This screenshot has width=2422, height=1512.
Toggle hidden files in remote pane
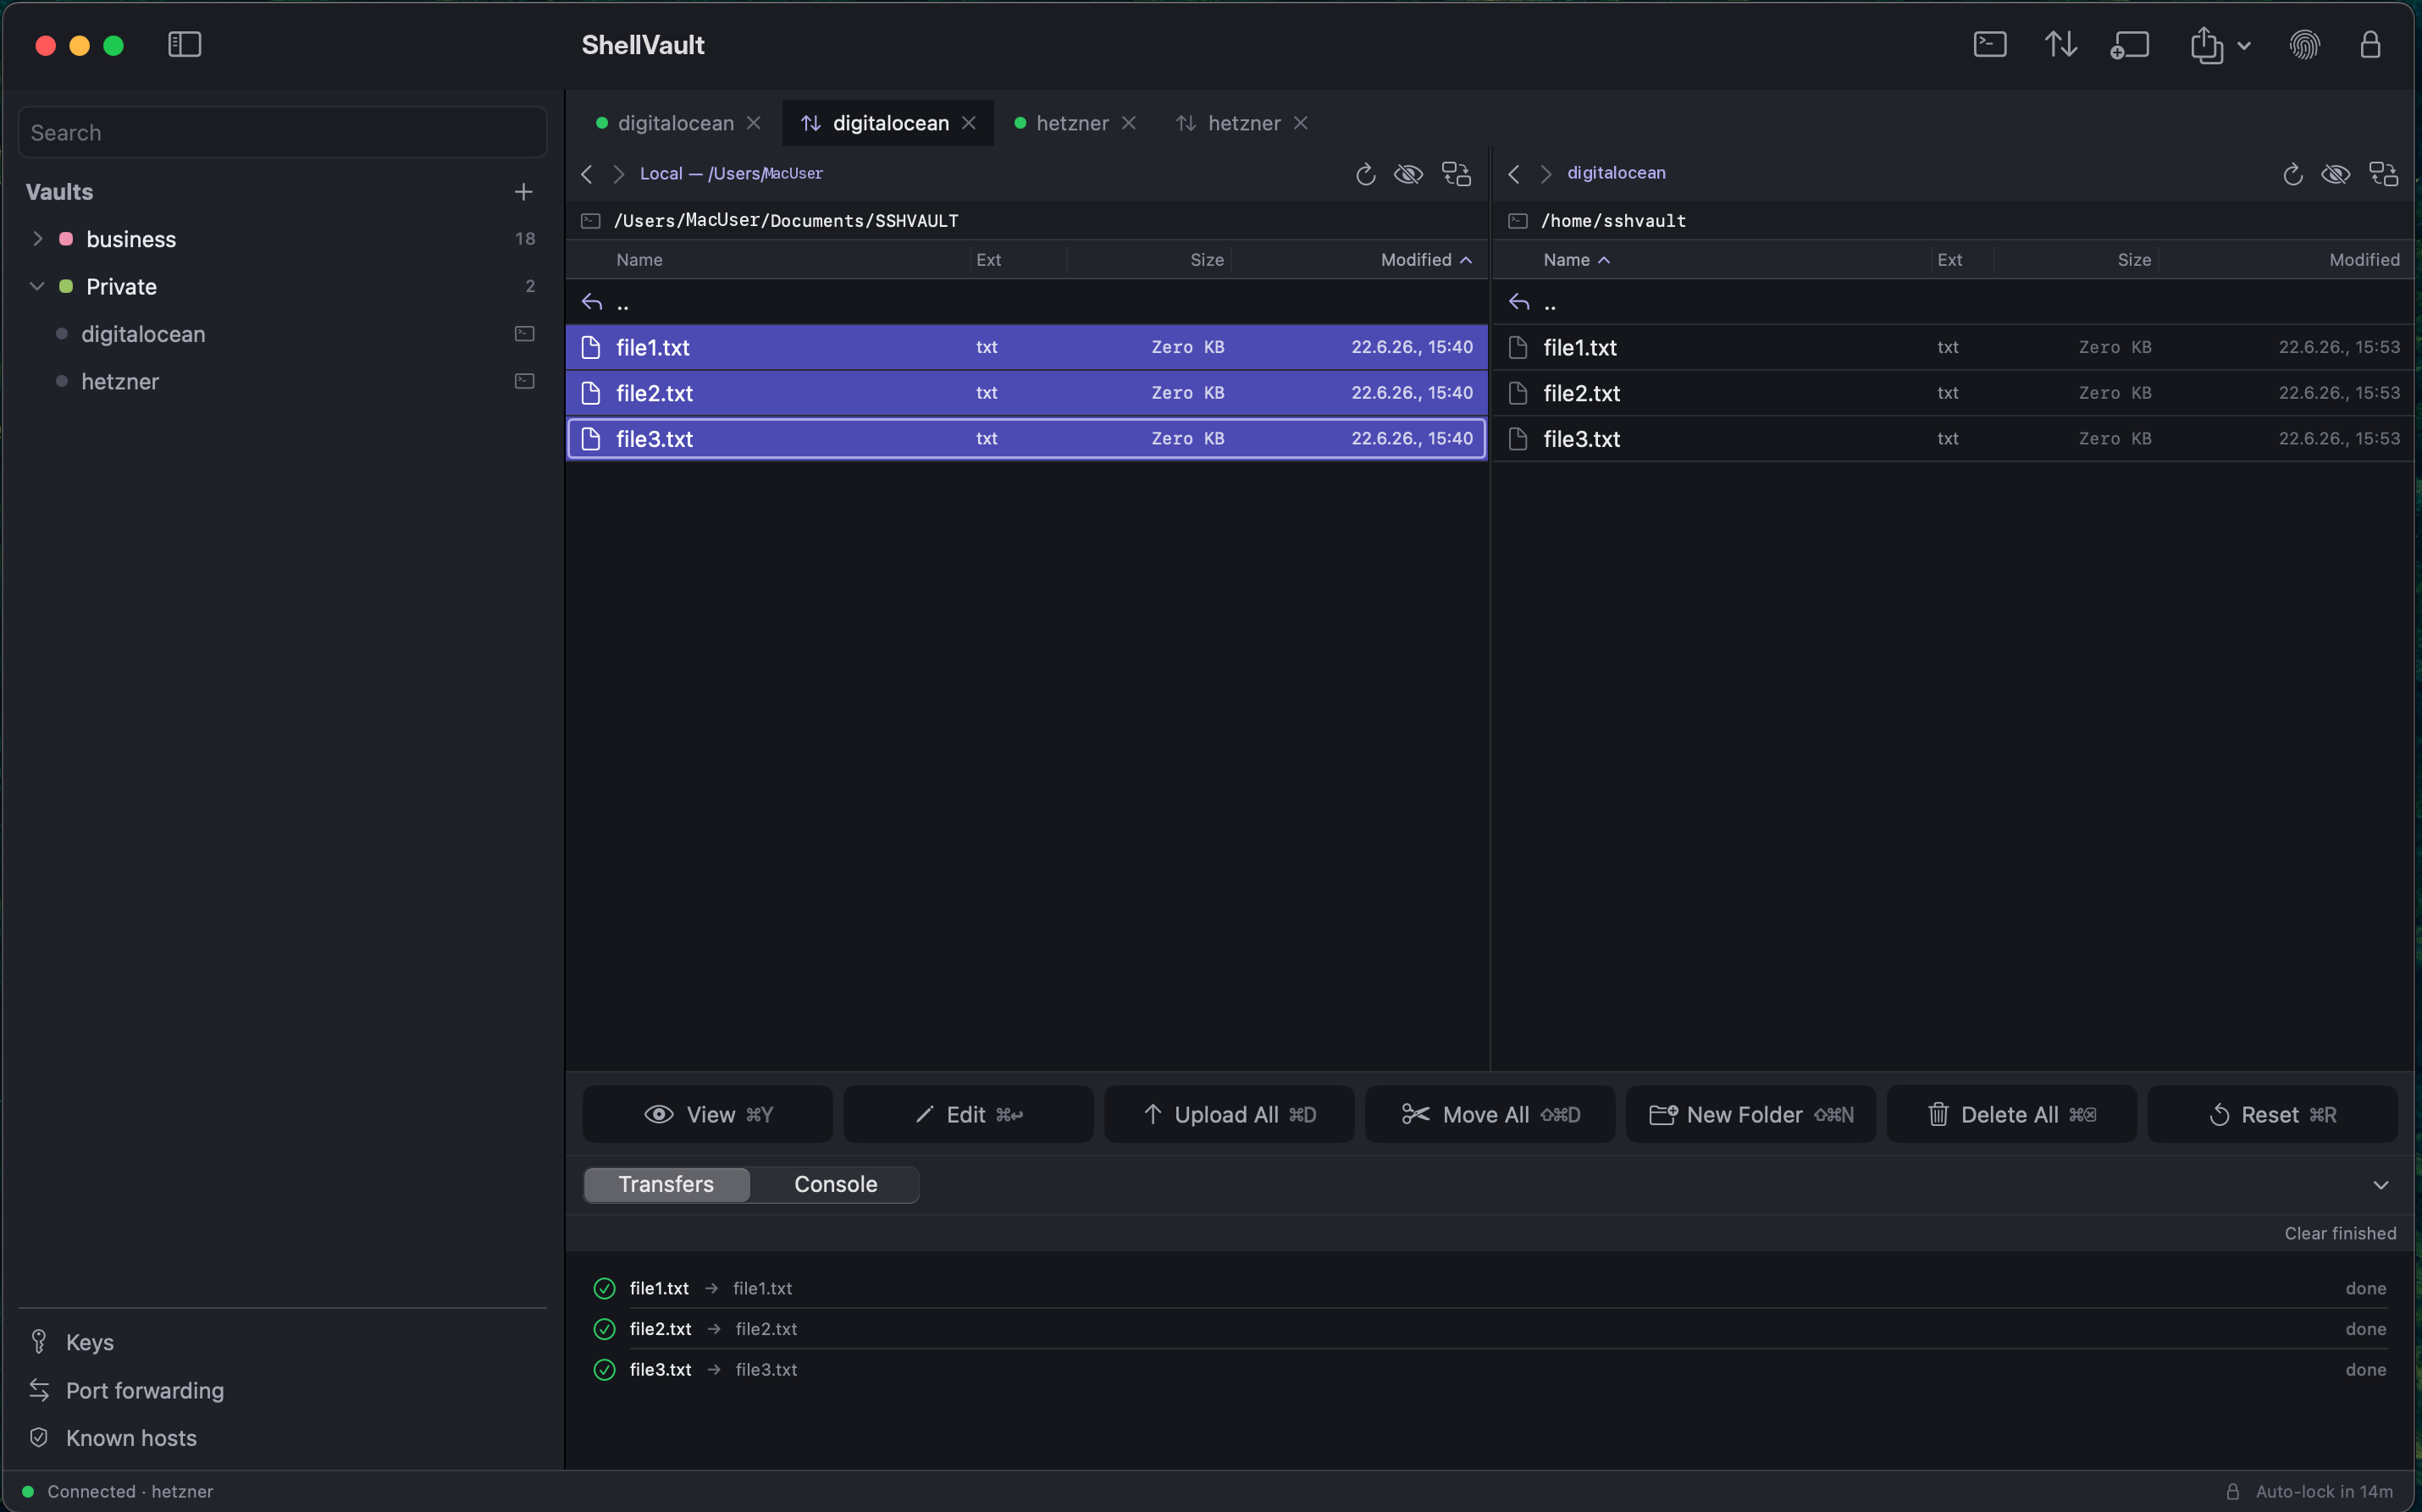click(x=2335, y=174)
